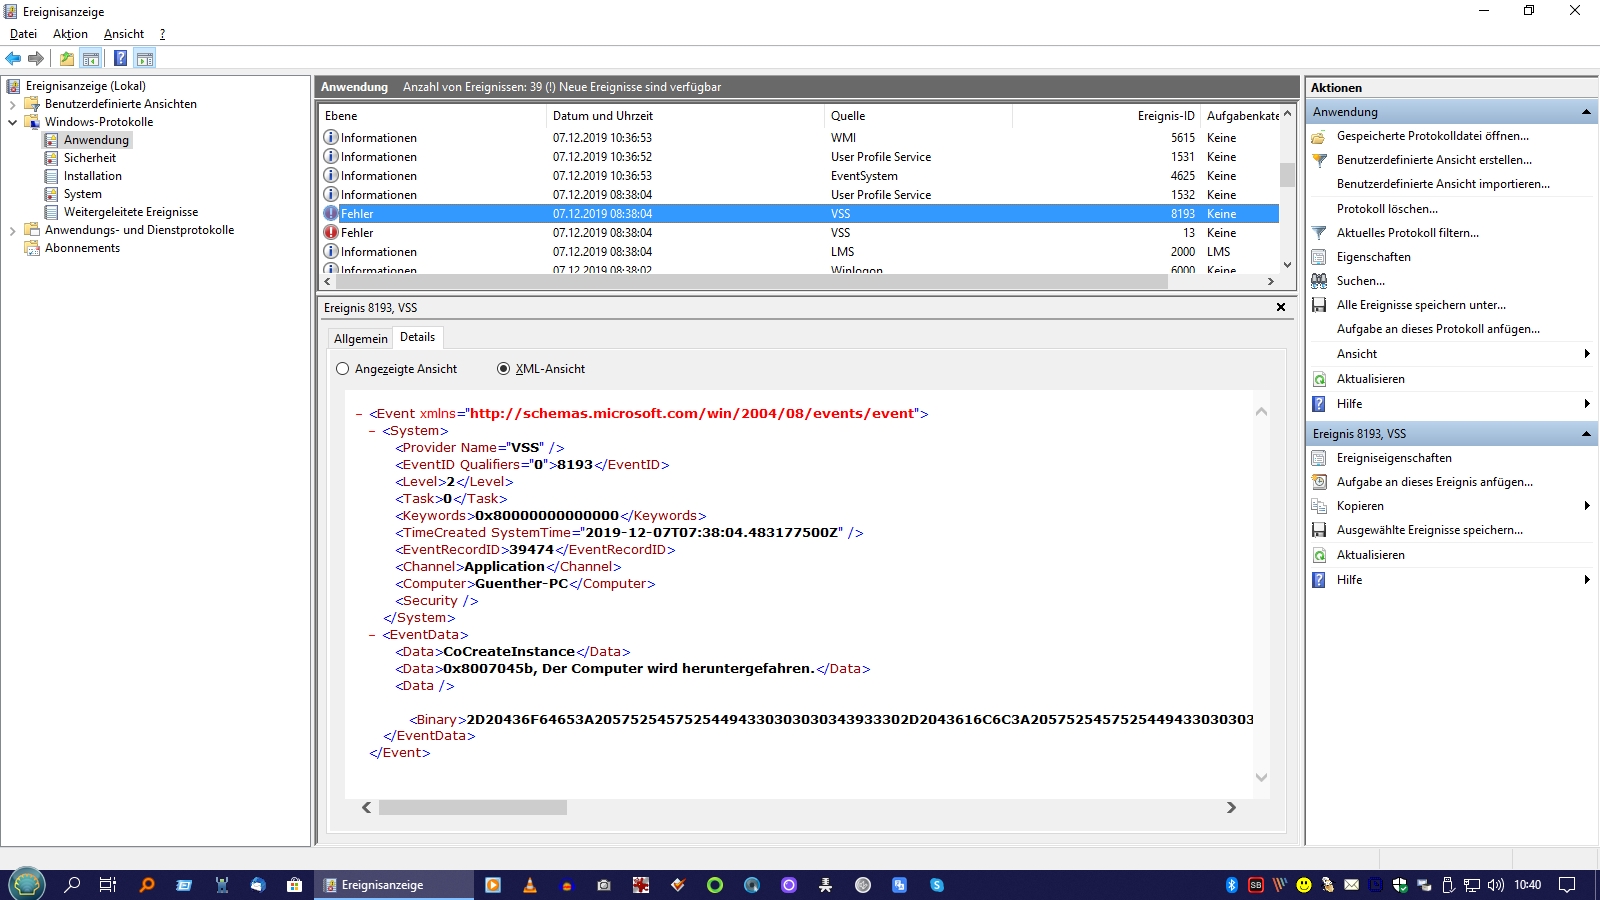The width and height of the screenshot is (1600, 900).
Task: Switch to the Allgemein tab
Action: point(360,339)
